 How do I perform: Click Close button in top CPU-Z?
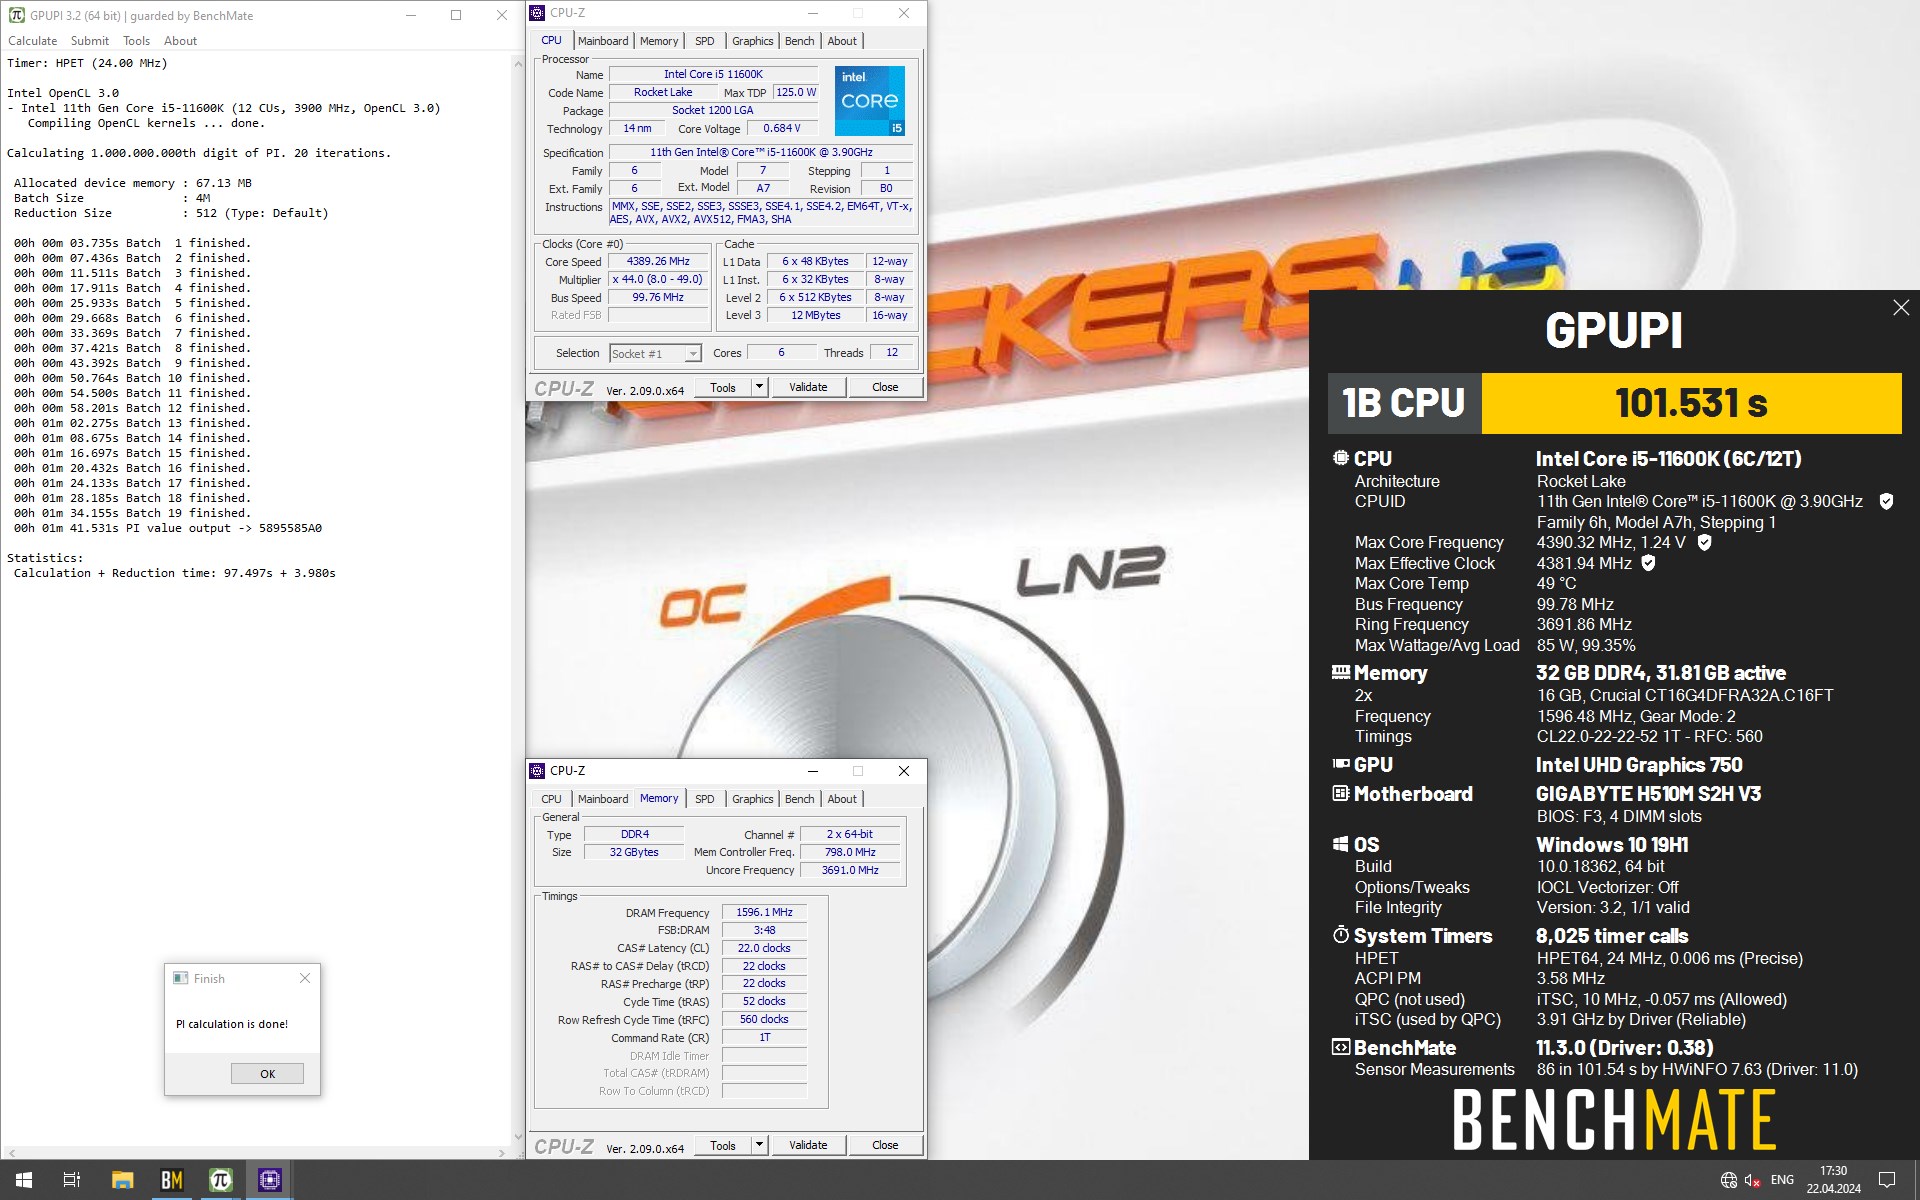point(885,387)
